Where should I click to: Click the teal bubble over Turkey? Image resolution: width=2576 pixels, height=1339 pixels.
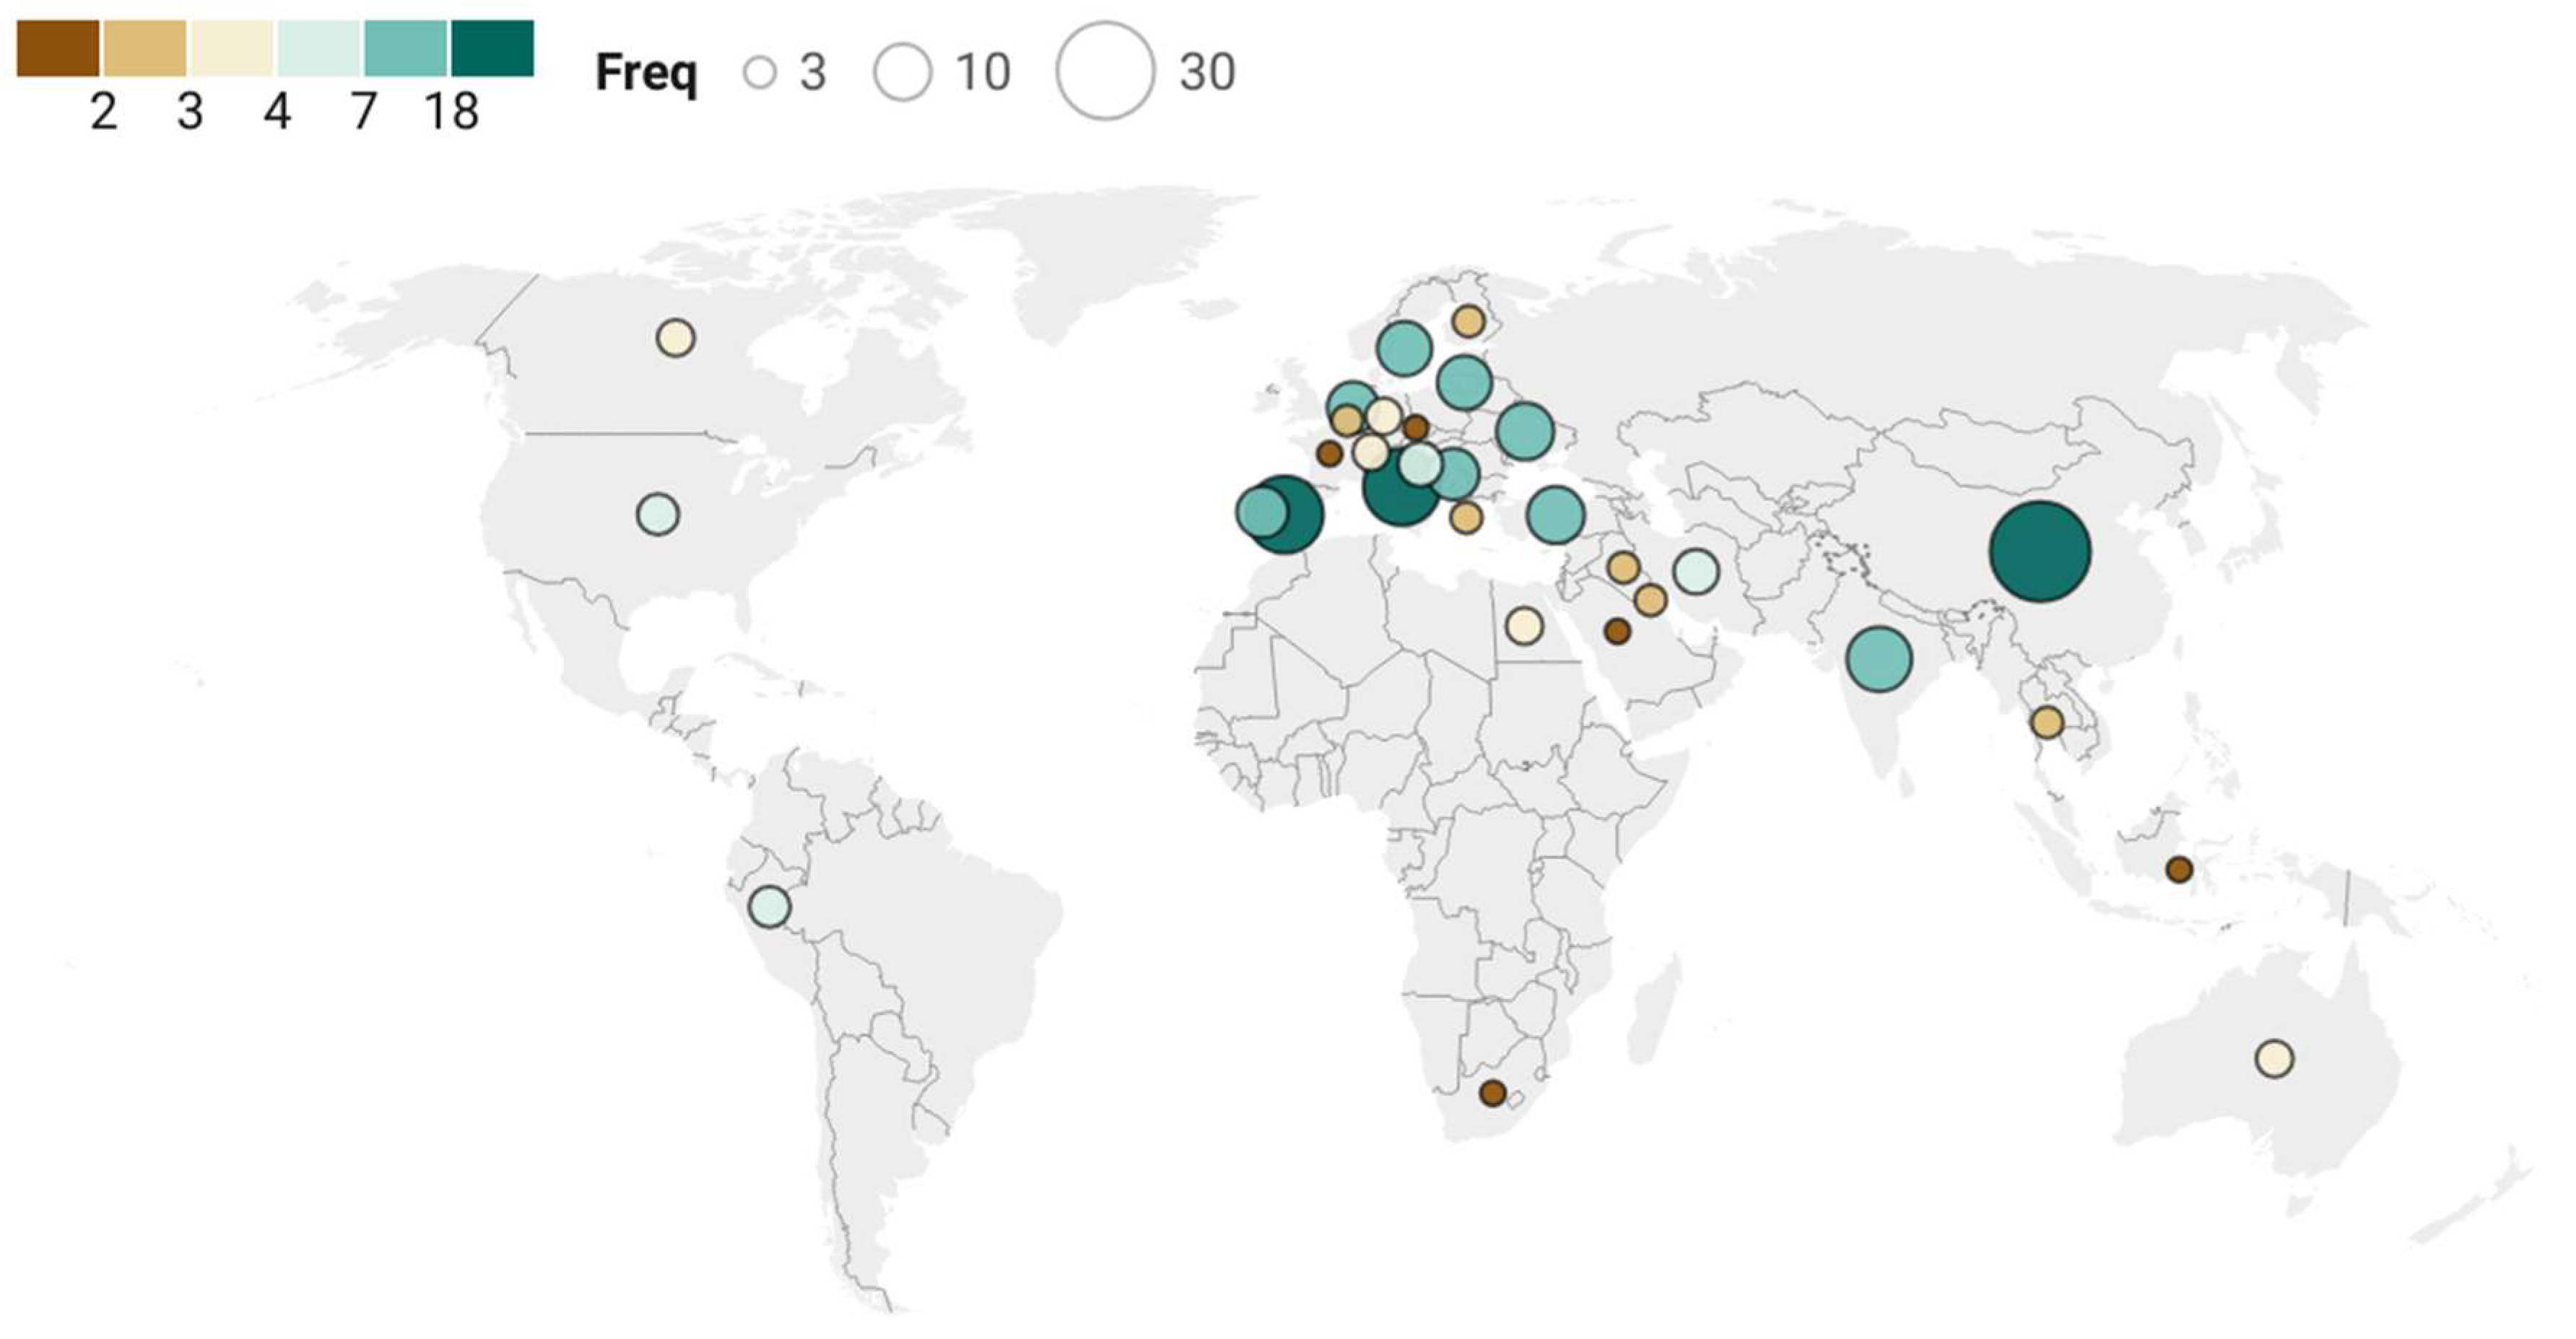click(1555, 515)
